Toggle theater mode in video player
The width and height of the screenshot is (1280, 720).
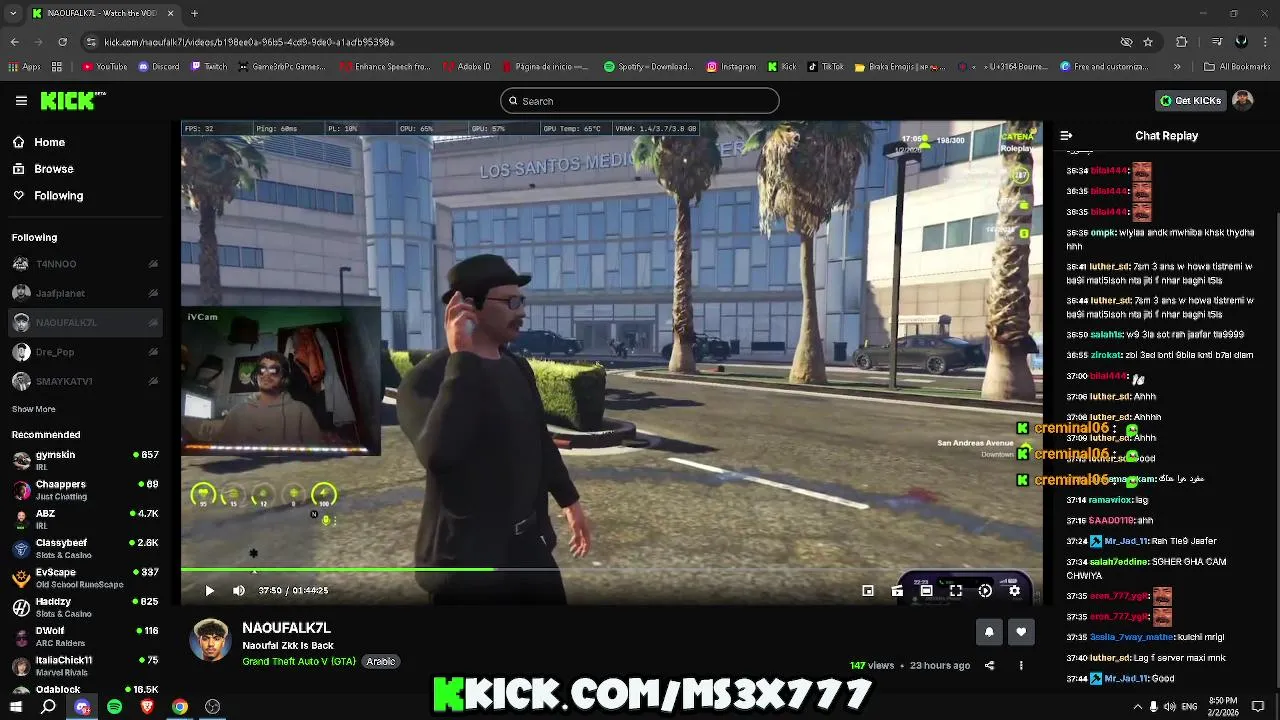(x=926, y=591)
